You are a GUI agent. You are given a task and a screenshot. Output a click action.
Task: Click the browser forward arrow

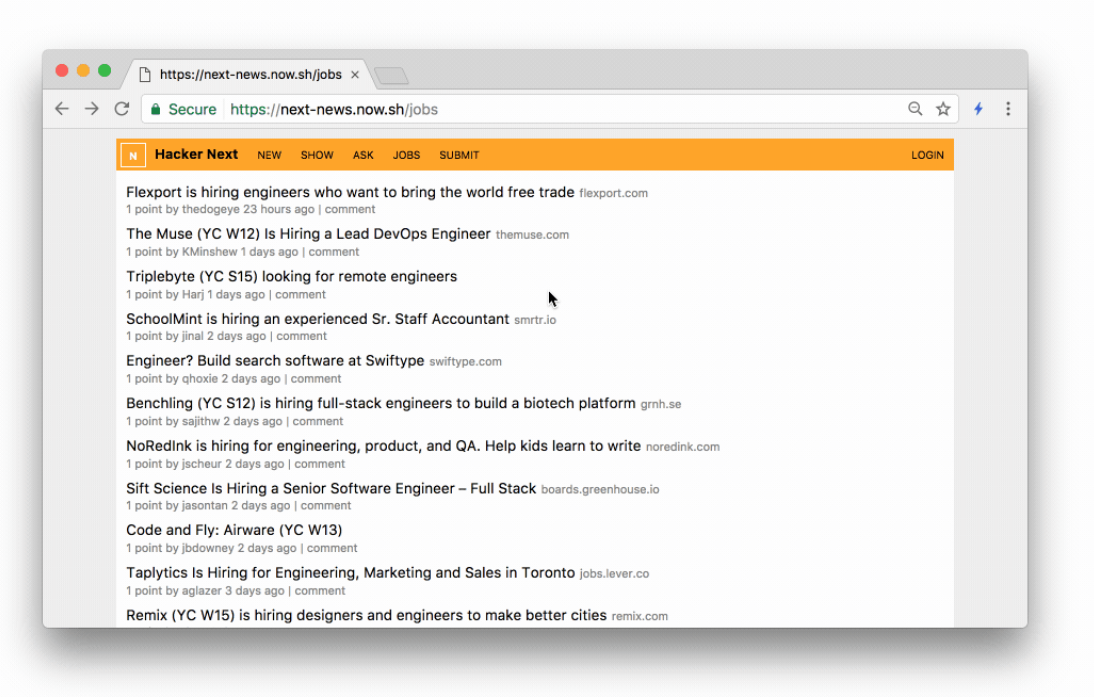tap(91, 109)
